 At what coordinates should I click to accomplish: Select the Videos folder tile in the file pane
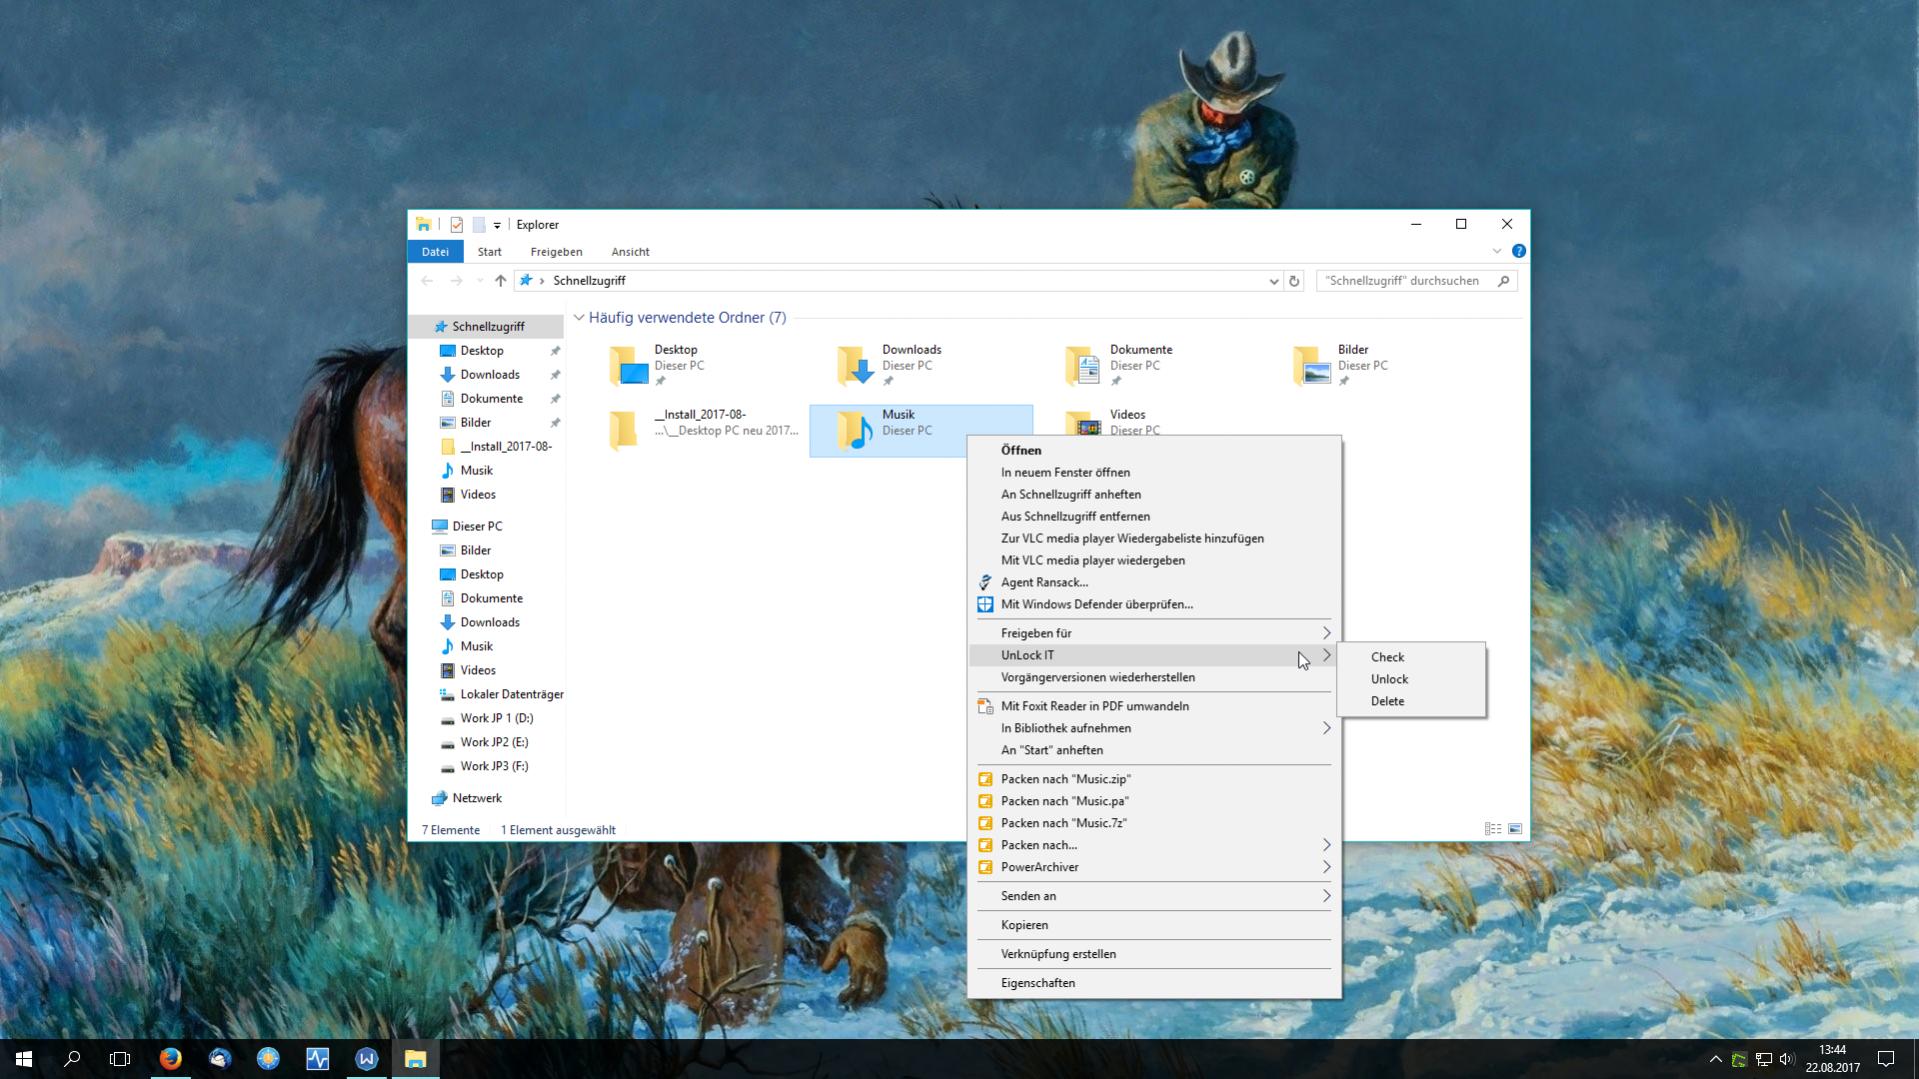coord(1127,421)
